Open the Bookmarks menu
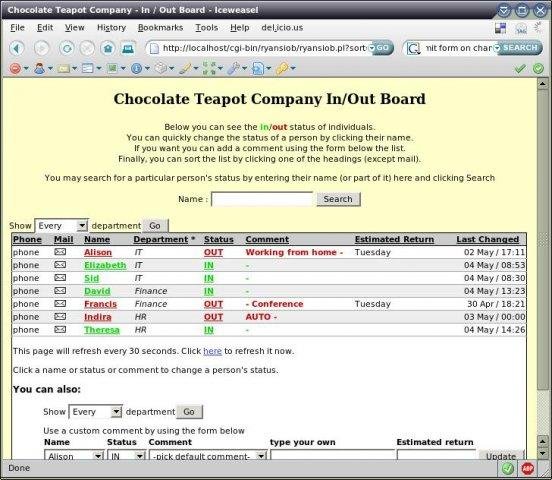 [x=160, y=27]
